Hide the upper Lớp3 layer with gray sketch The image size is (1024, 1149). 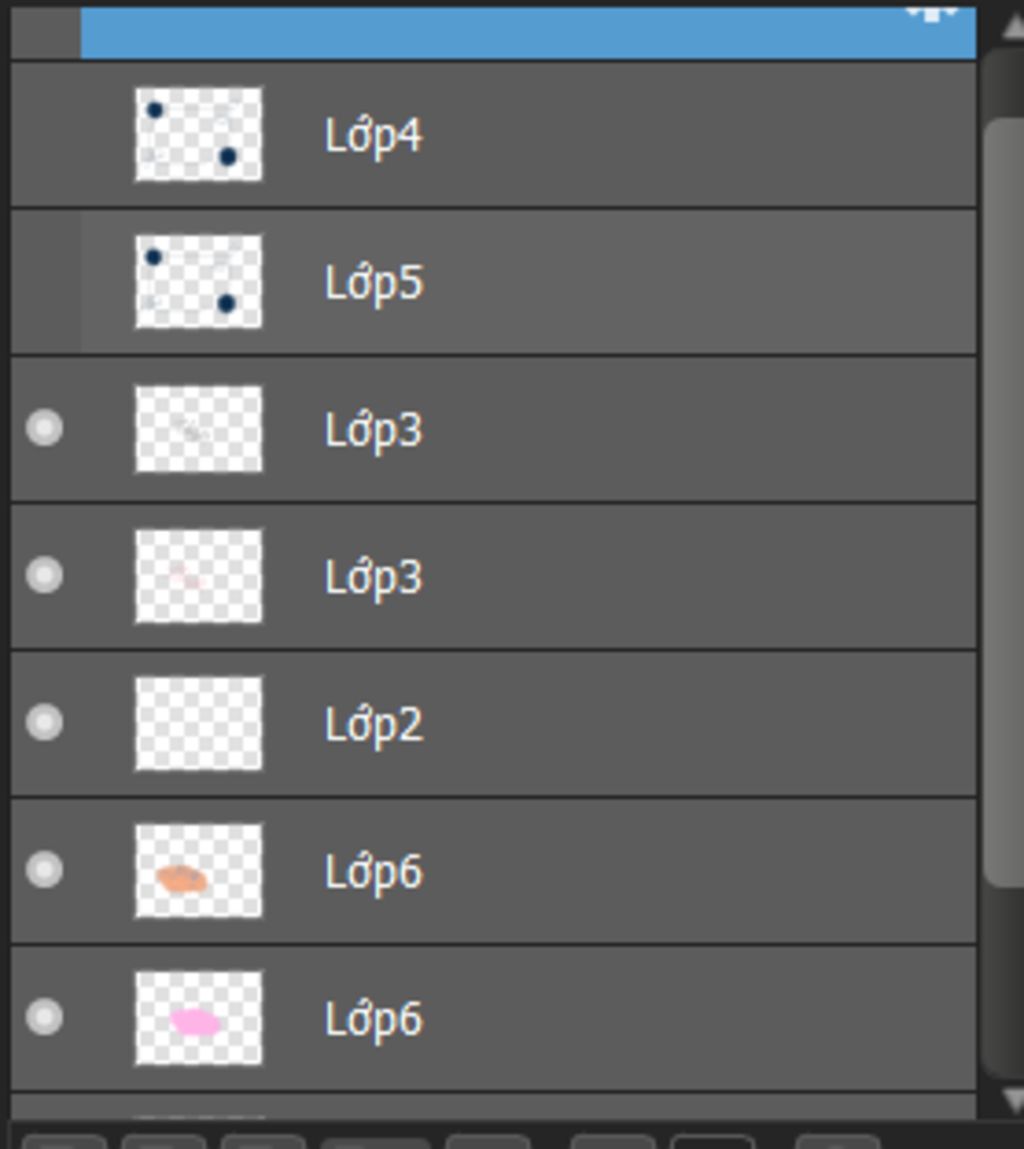[44, 429]
